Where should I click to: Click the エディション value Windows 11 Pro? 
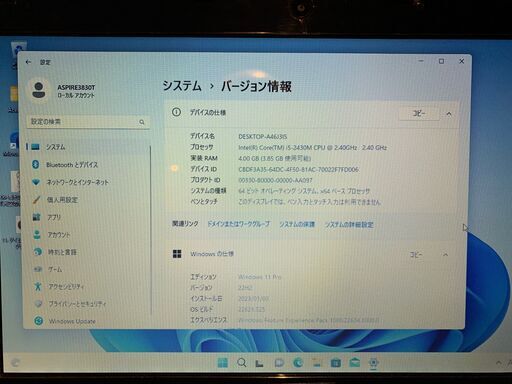pos(260,277)
